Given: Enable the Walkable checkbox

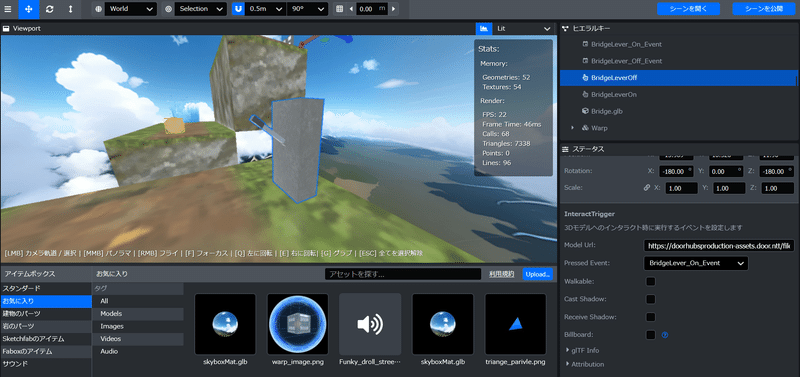Looking at the screenshot, I should tap(651, 282).
